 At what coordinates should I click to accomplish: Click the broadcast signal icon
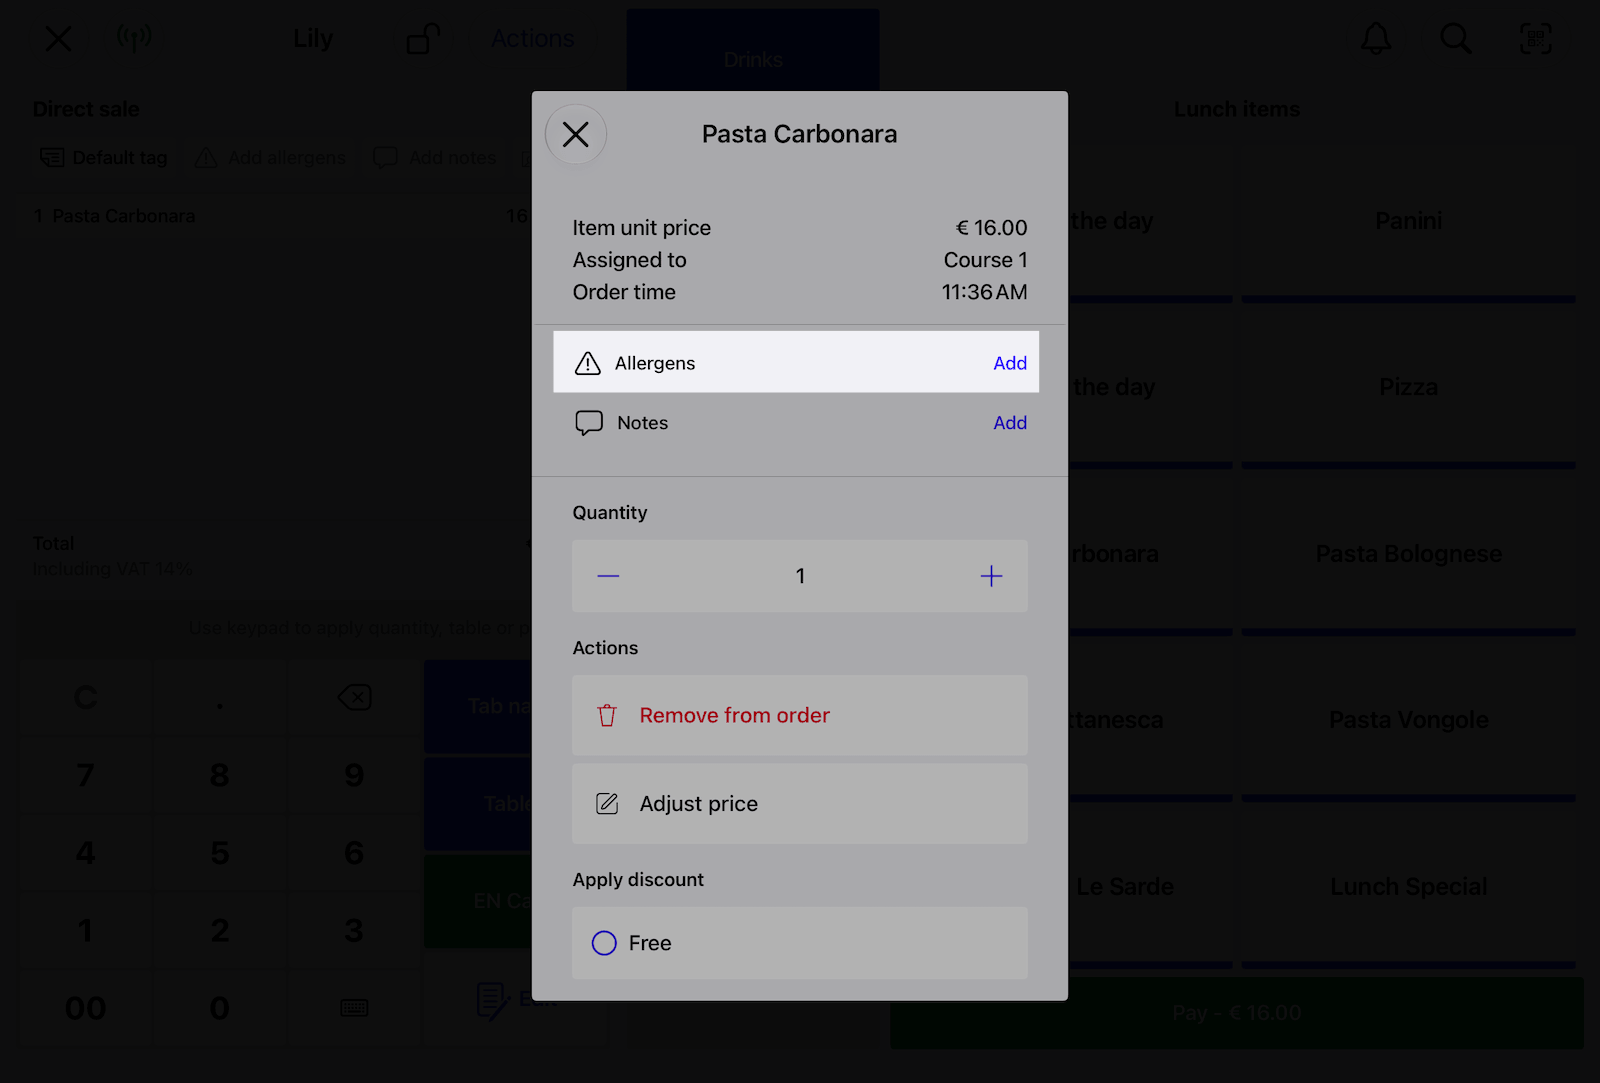(x=134, y=38)
